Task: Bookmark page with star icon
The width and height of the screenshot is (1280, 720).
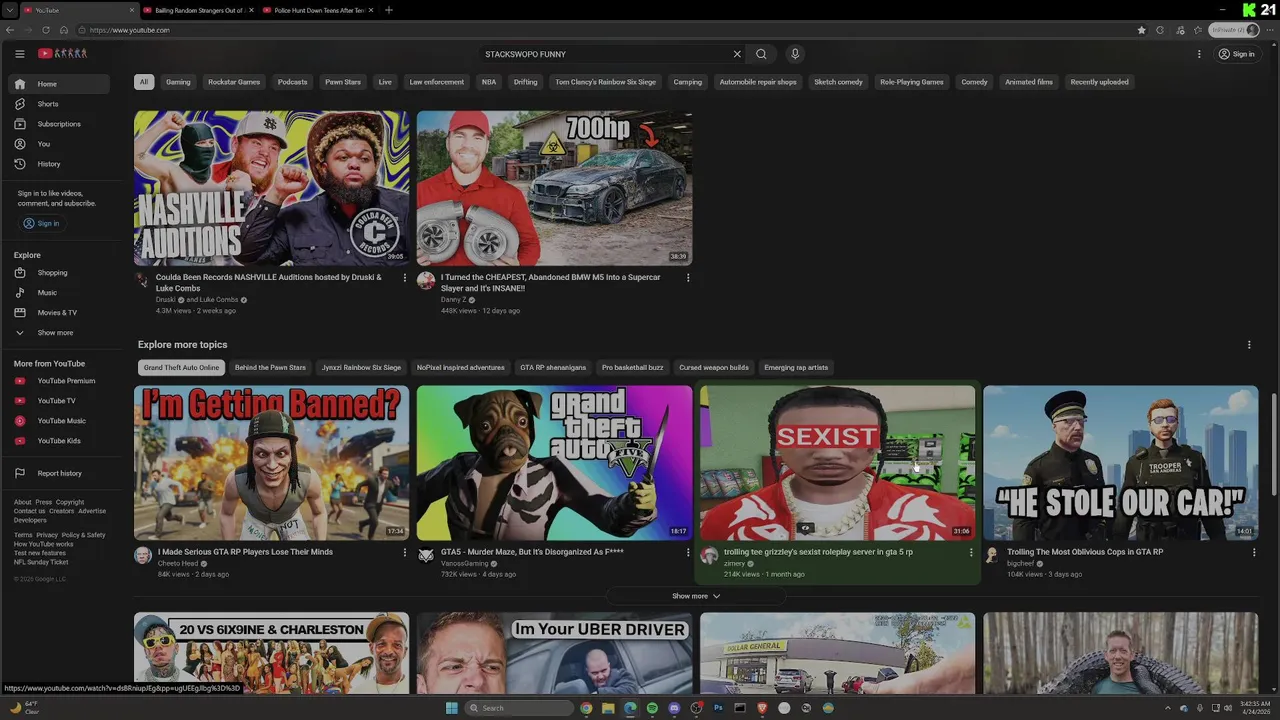Action: (1141, 30)
